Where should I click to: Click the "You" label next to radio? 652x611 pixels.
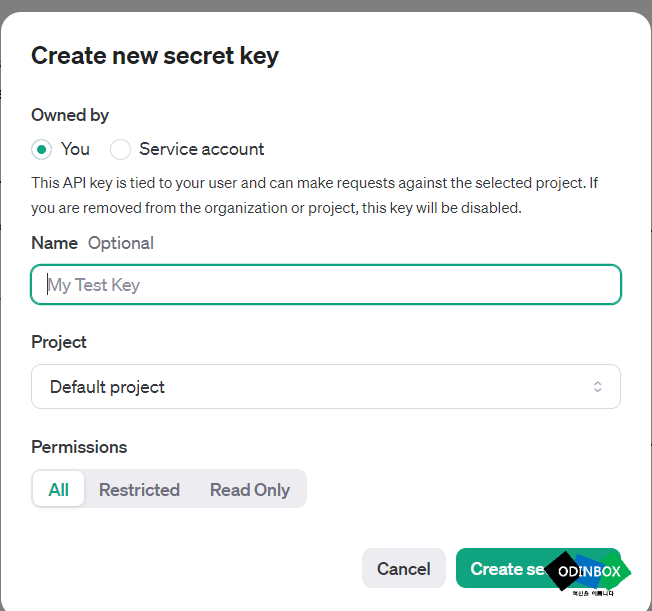(75, 149)
